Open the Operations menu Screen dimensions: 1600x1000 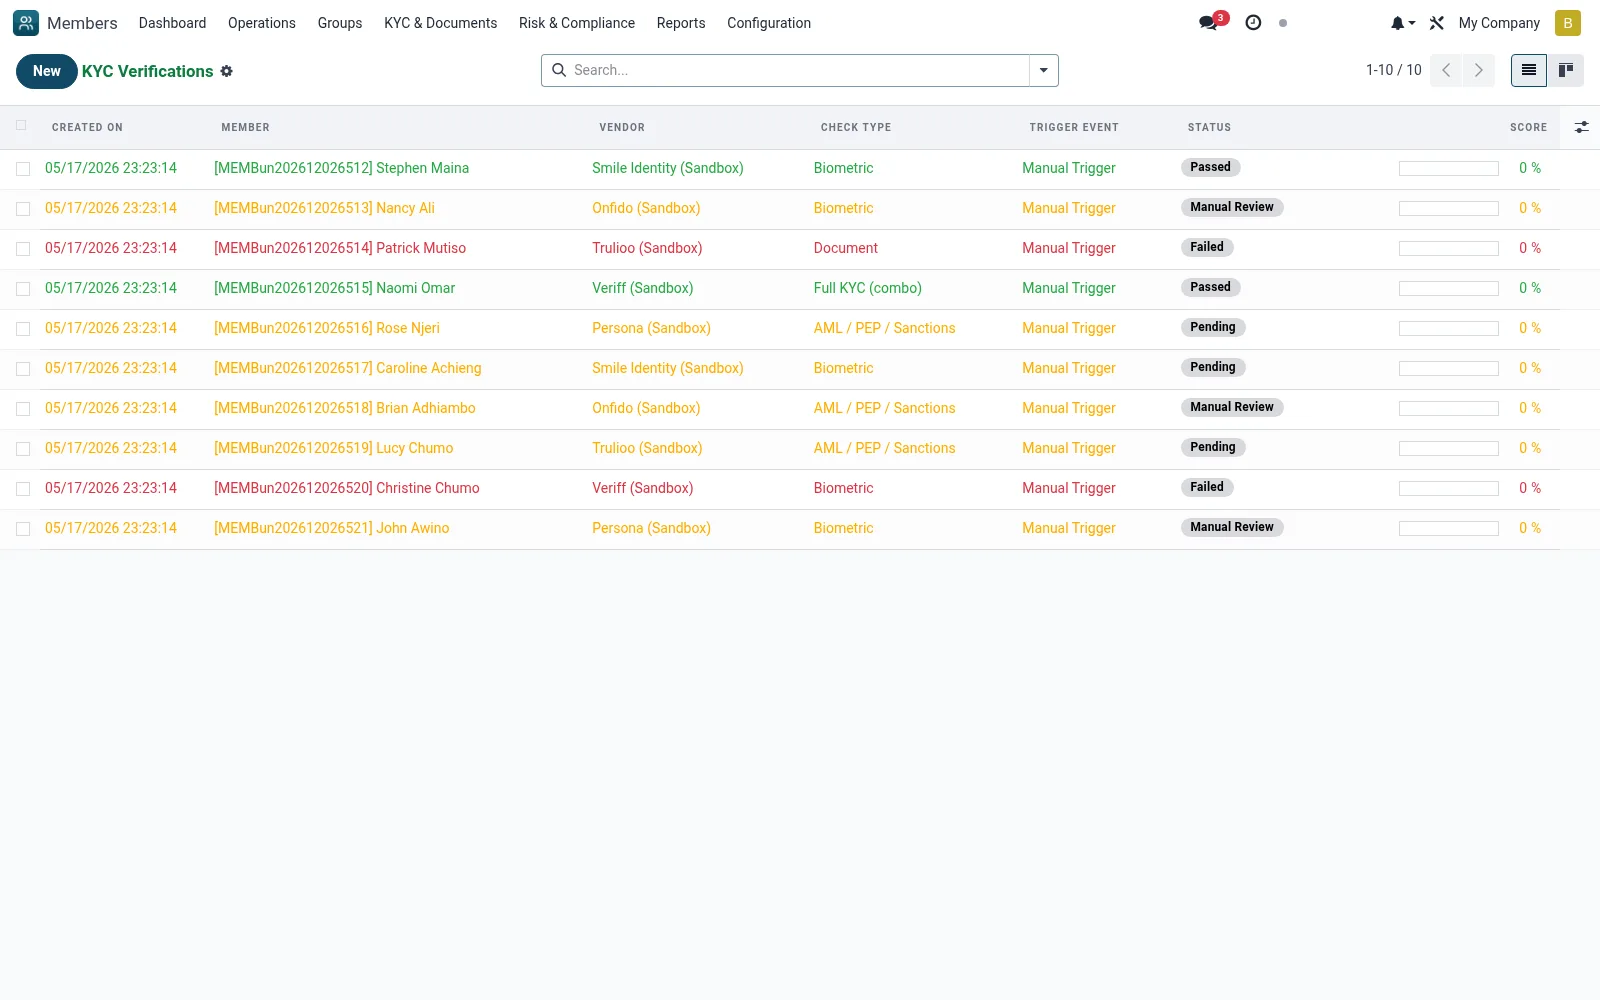tap(262, 23)
